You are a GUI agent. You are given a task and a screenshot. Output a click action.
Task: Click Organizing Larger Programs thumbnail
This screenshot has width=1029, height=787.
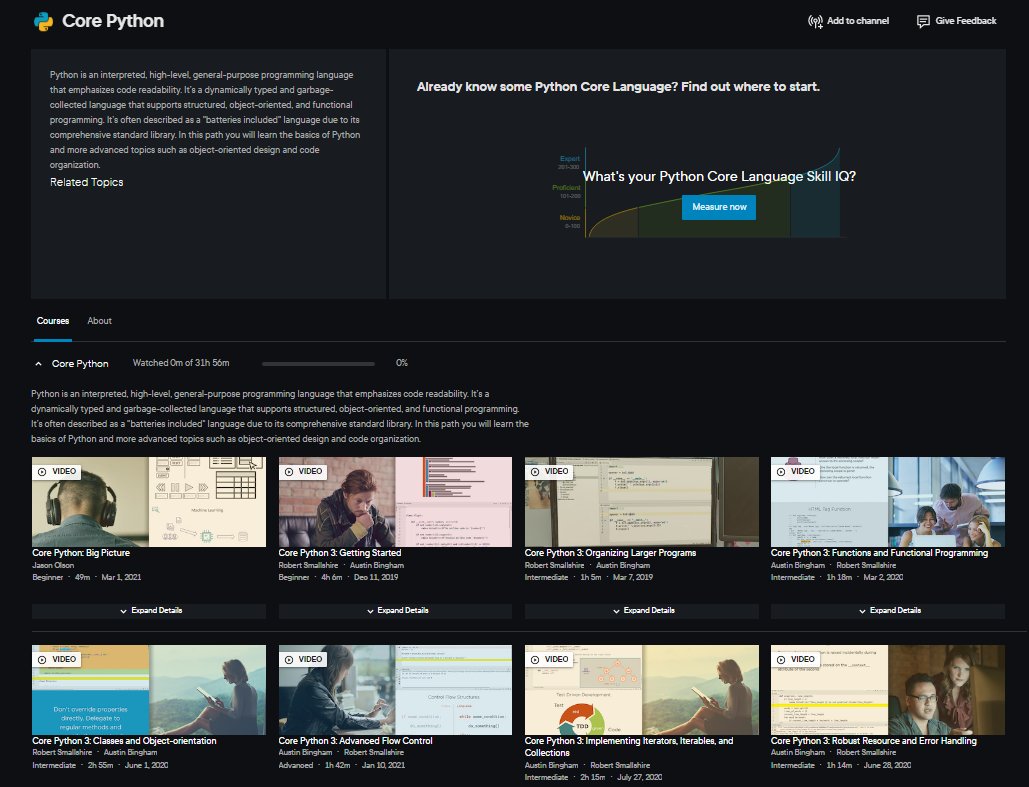coord(642,501)
